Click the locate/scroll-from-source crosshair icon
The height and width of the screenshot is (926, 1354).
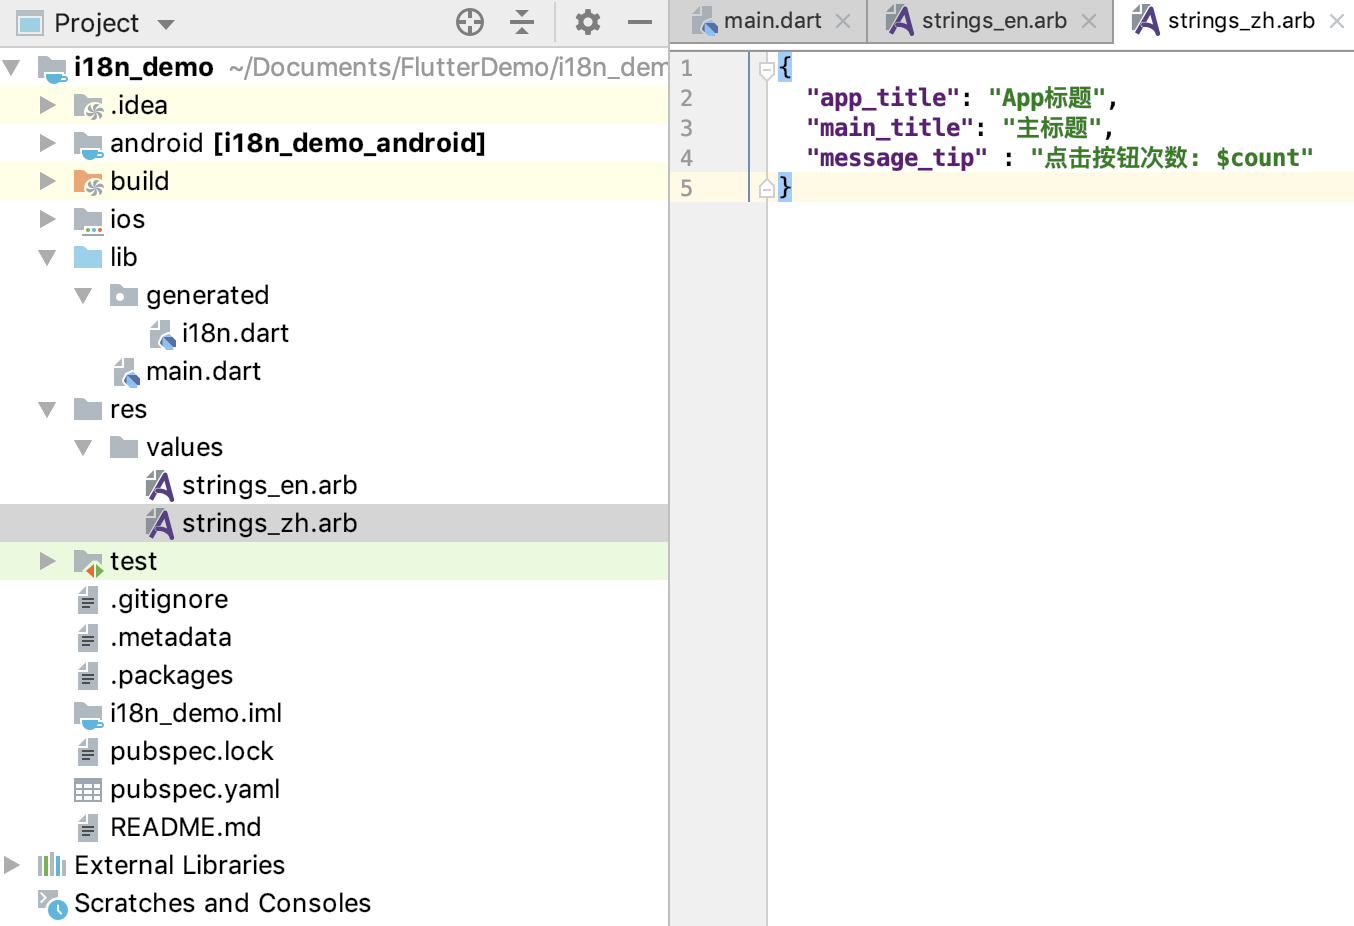[469, 22]
